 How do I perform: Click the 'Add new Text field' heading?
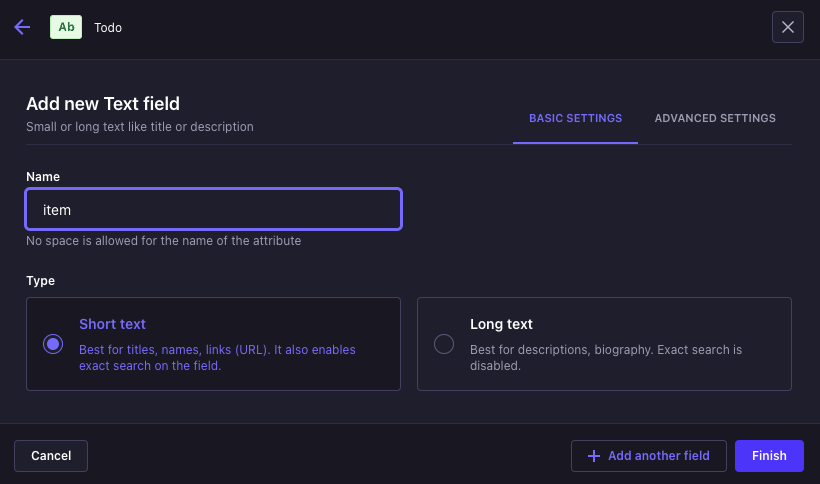point(103,103)
